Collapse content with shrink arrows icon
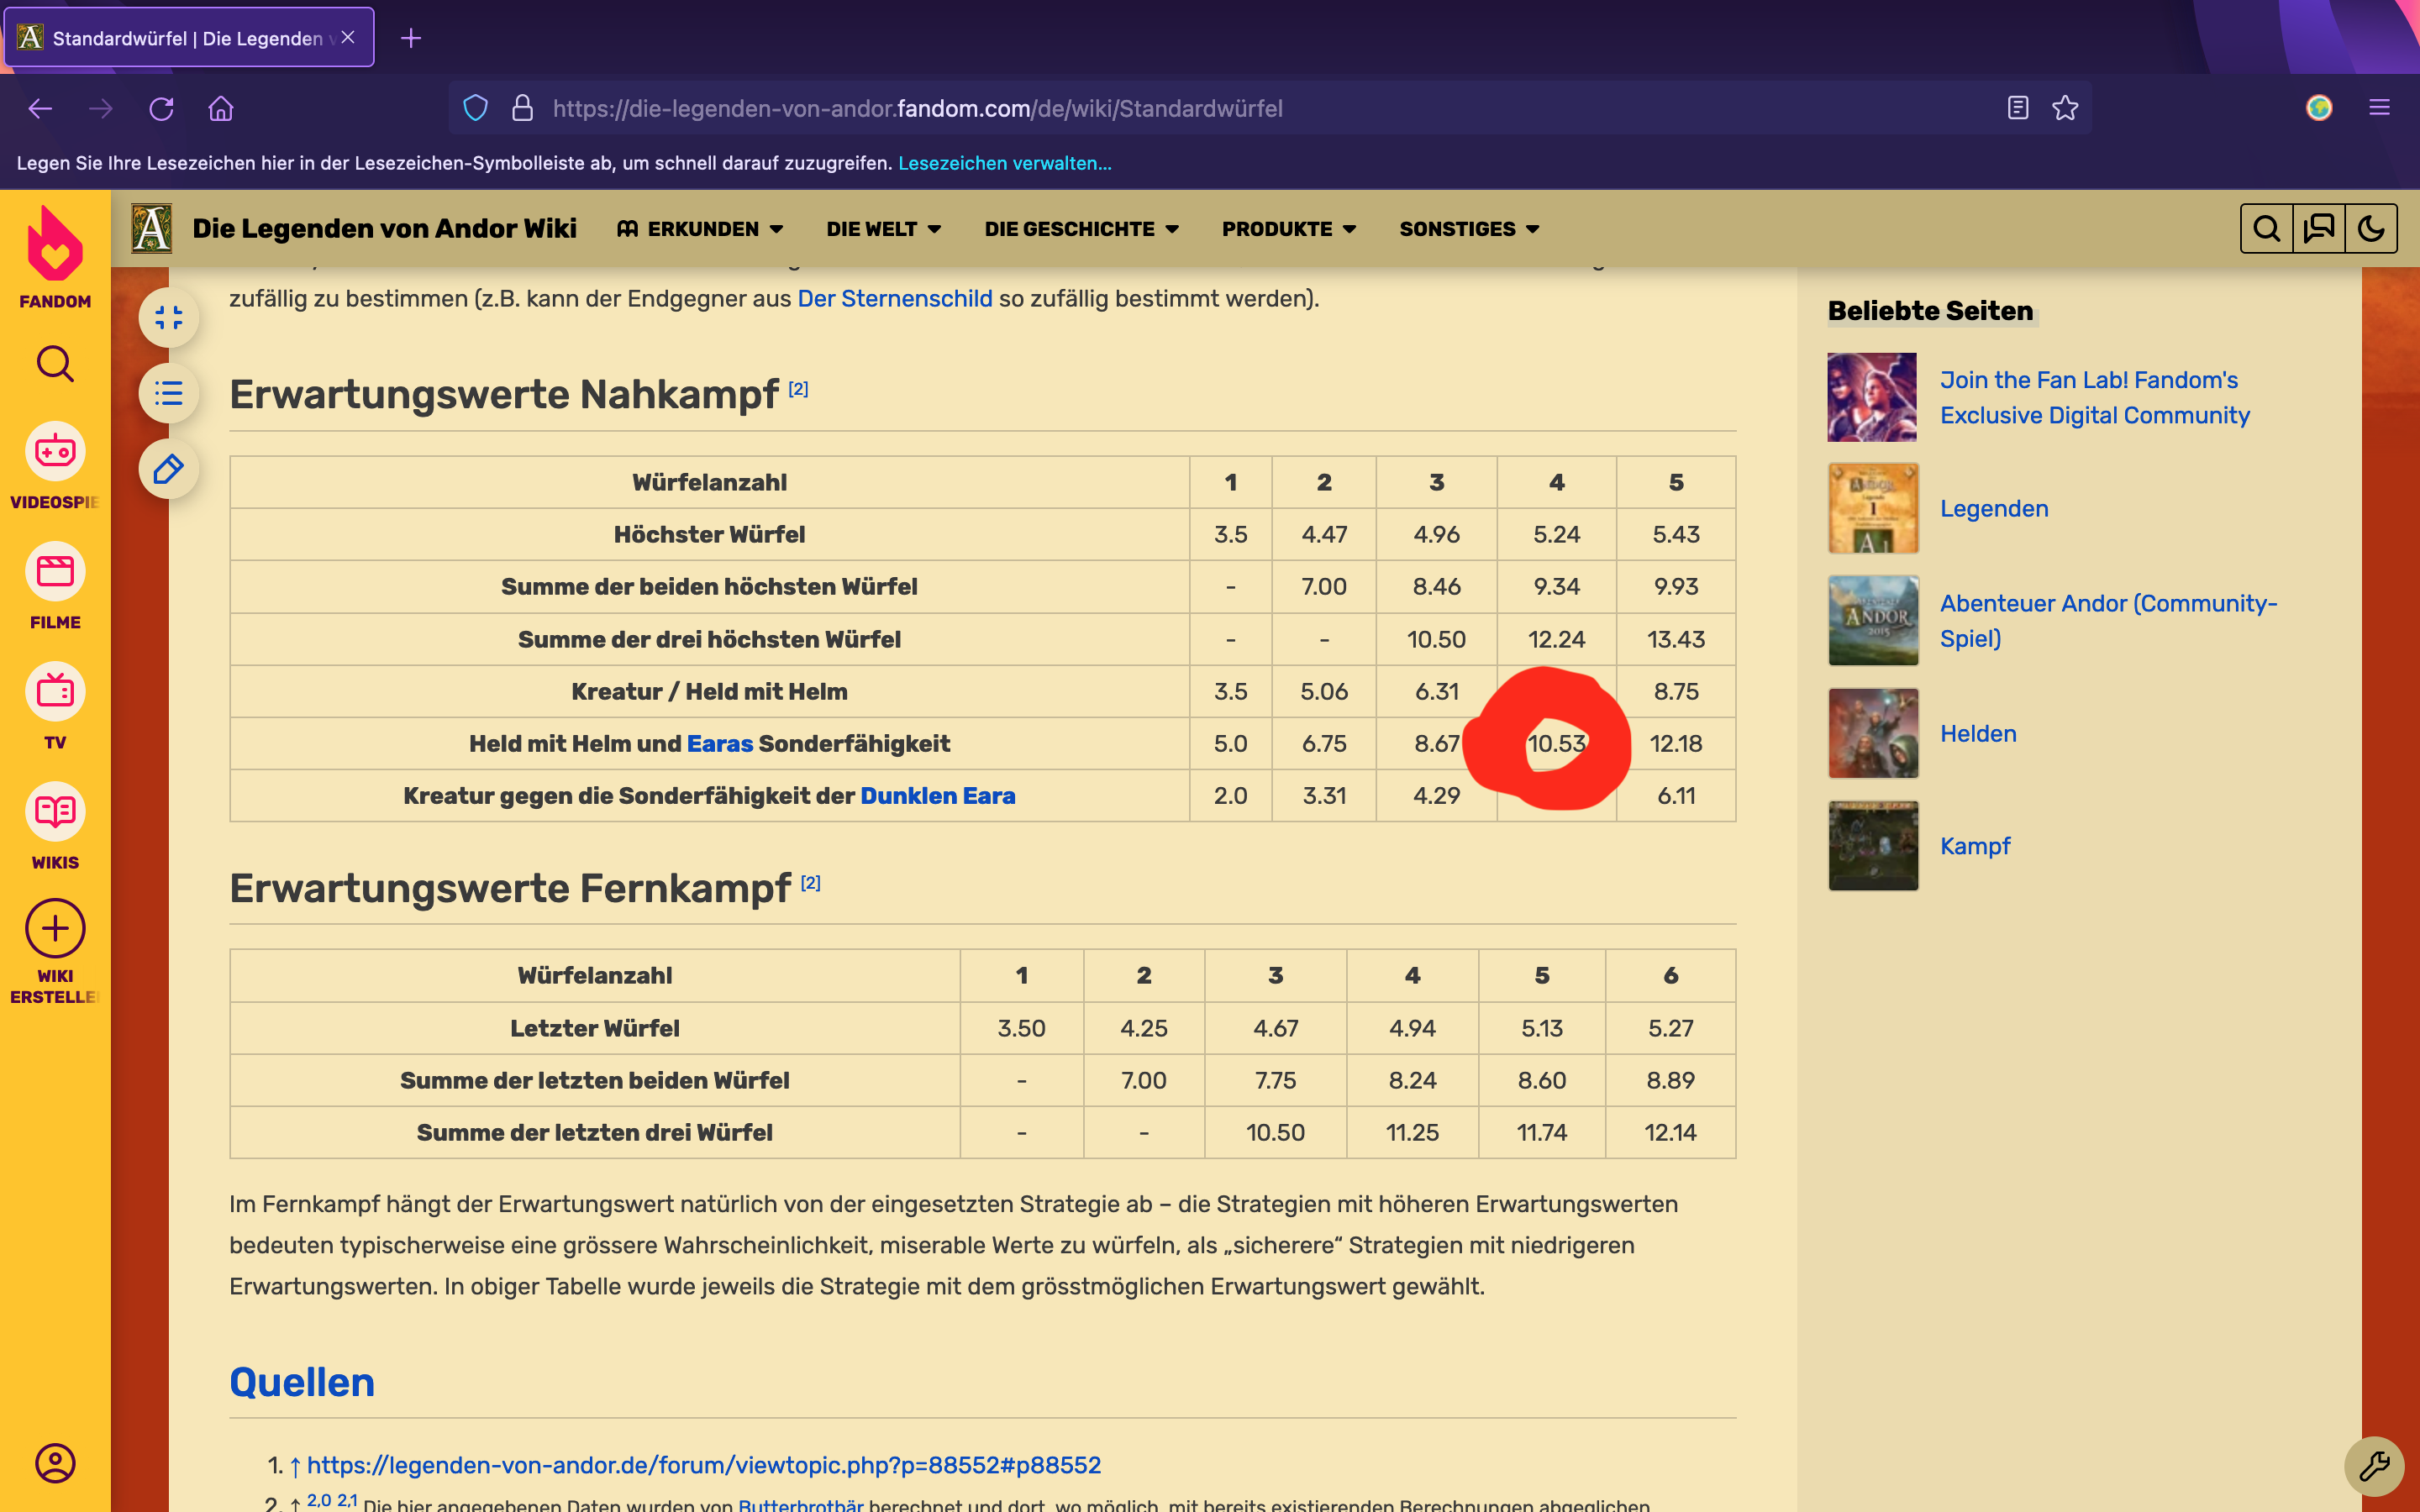Viewport: 2420px width, 1512px height. (168, 318)
